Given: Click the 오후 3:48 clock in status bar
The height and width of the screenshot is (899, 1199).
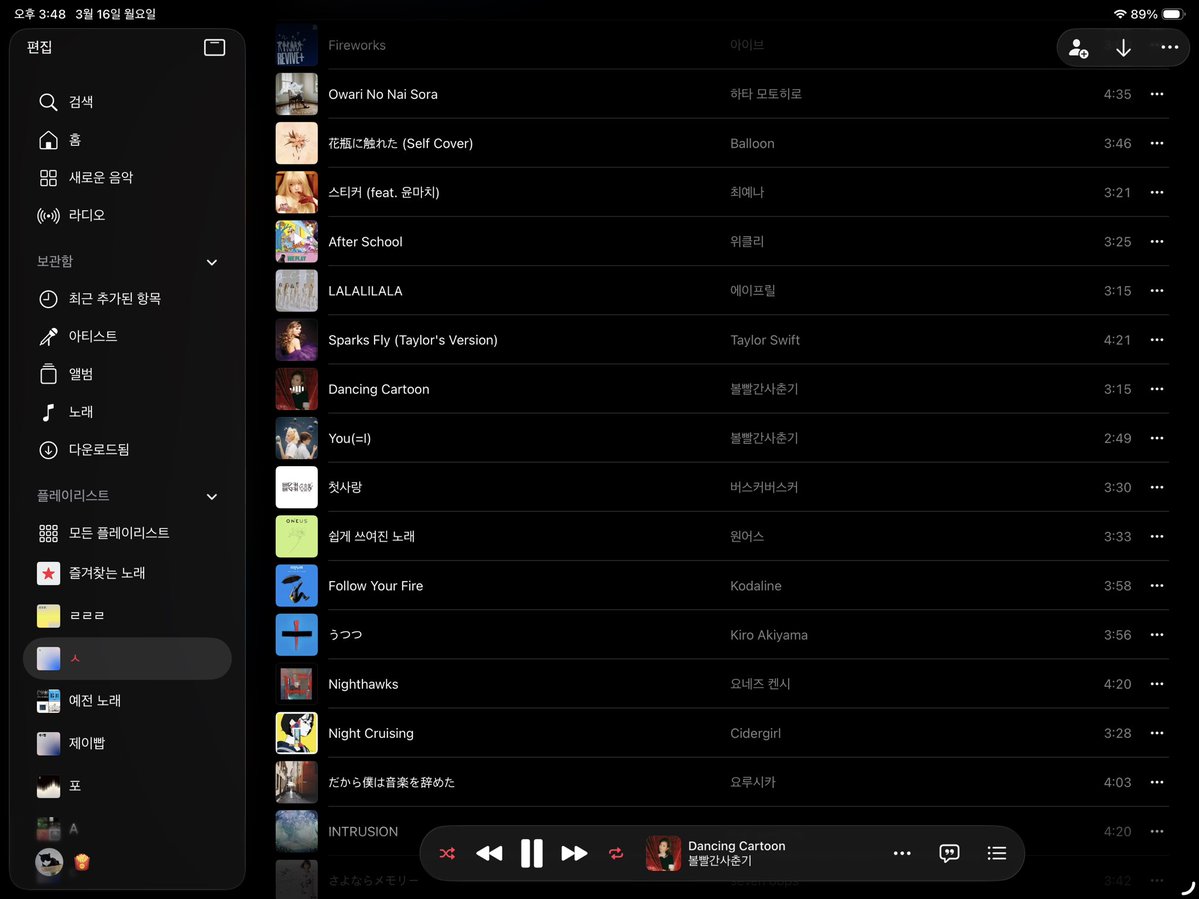Looking at the screenshot, I should 40,14.
